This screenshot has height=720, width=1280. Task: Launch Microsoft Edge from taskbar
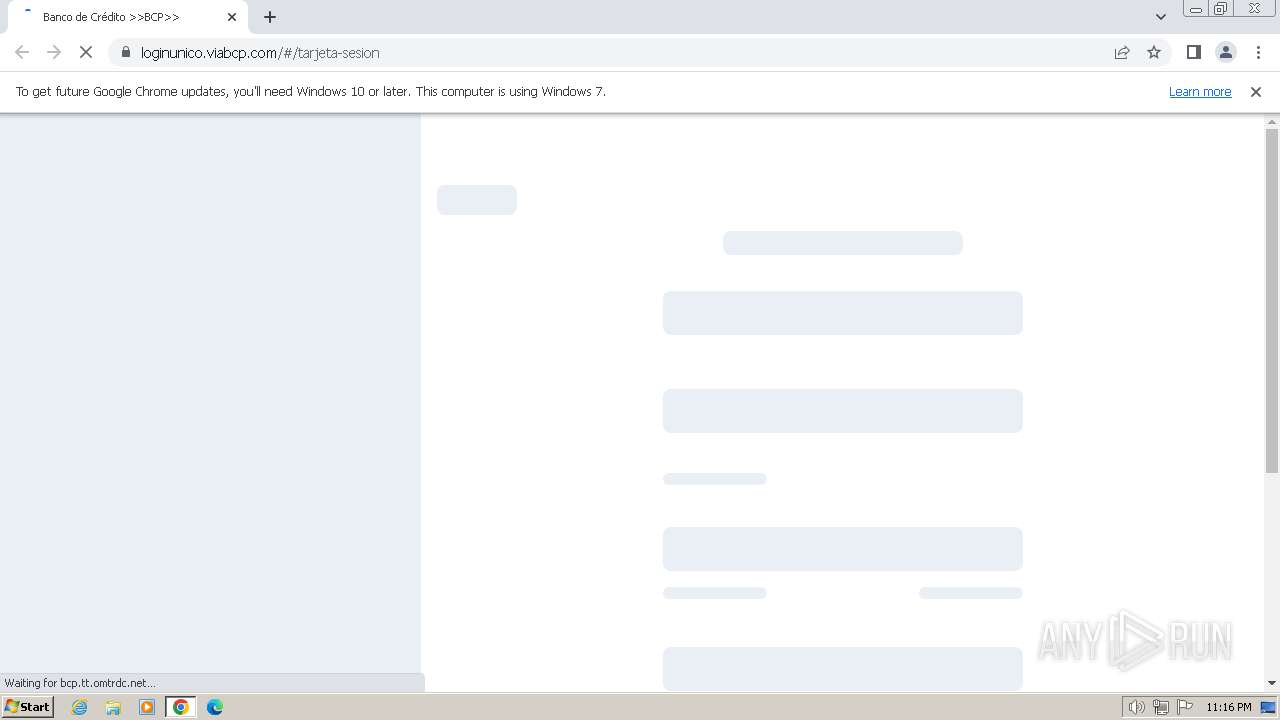215,707
